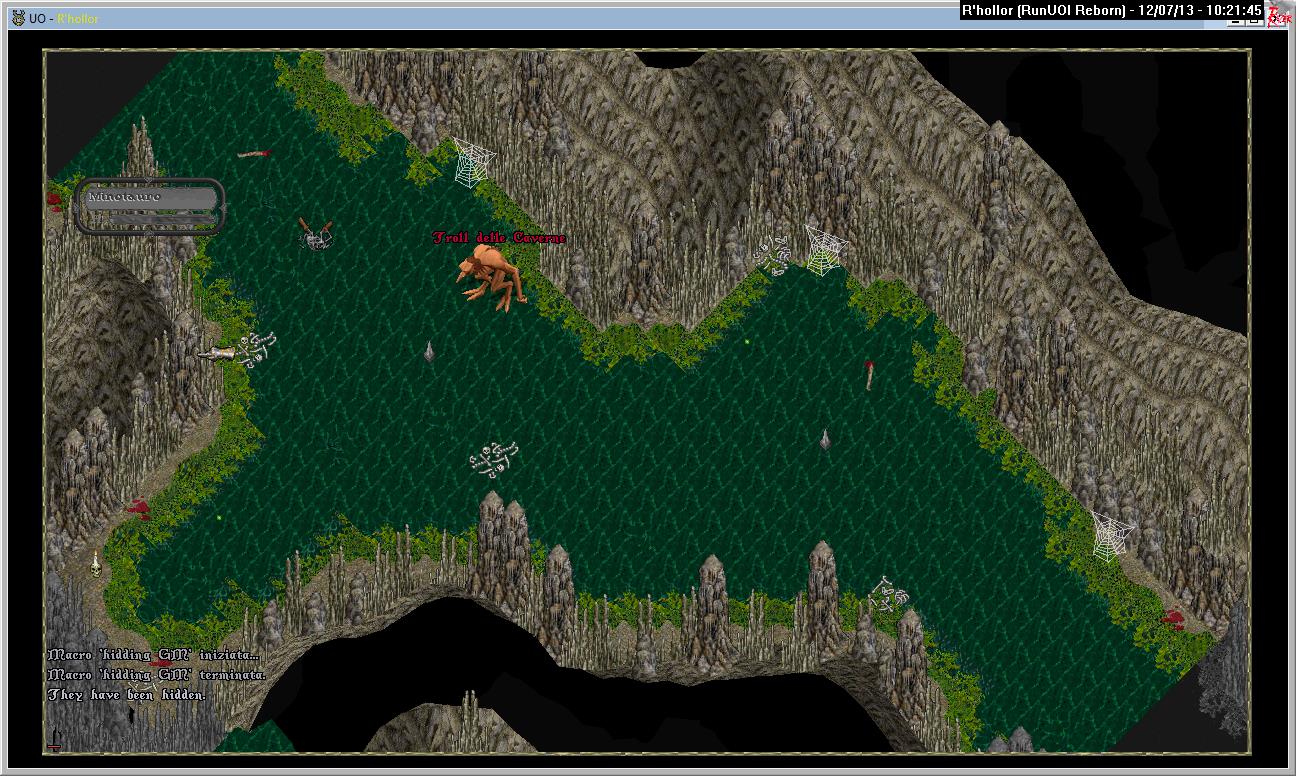Viewport: 1296px width, 776px height.
Task: Click the 'Minotauro' name text
Action: [x=124, y=196]
